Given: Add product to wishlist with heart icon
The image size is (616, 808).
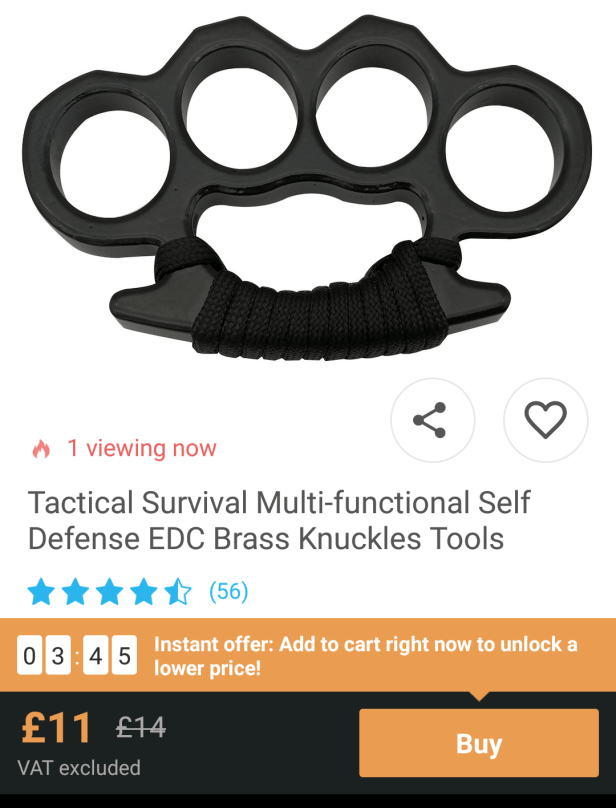Looking at the screenshot, I should (x=545, y=420).
